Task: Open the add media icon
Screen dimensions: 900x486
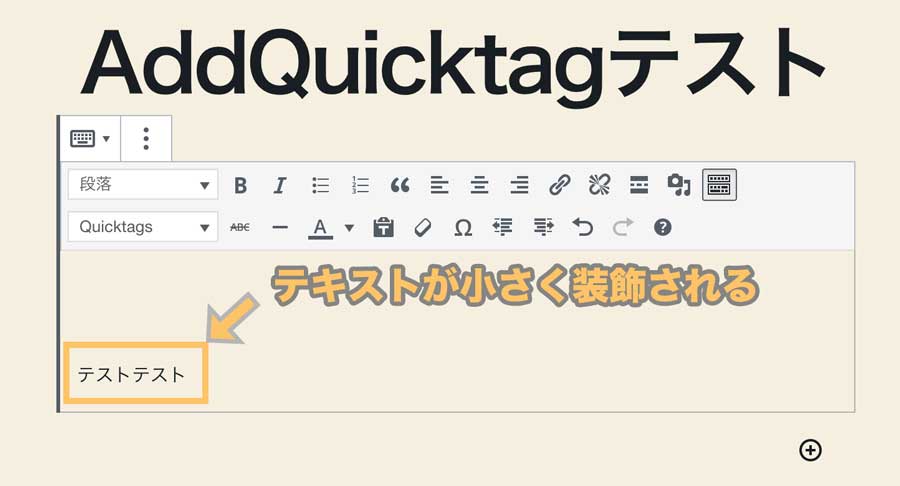Action: [x=679, y=185]
